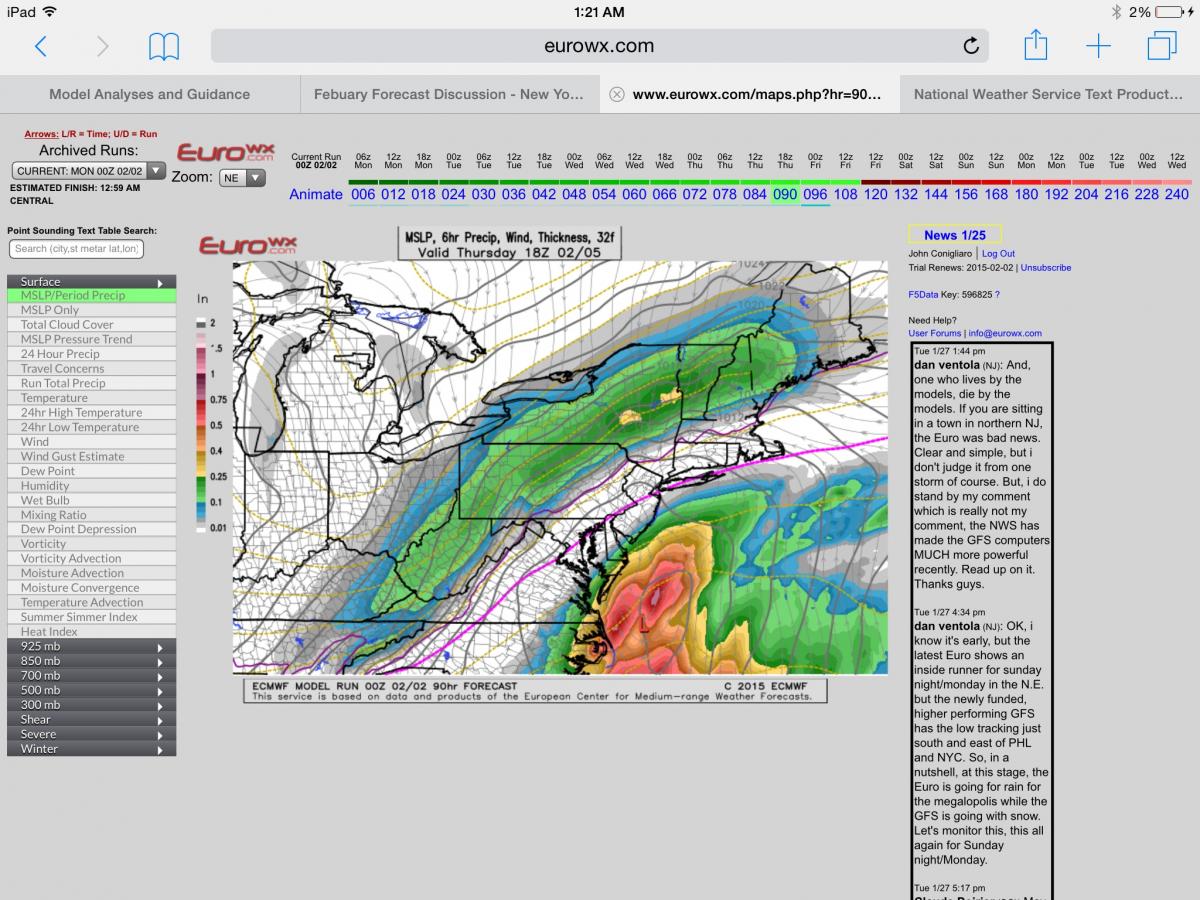Click the EuroWX logo in the header
Image resolution: width=1200 pixels, height=900 pixels.
(225, 152)
